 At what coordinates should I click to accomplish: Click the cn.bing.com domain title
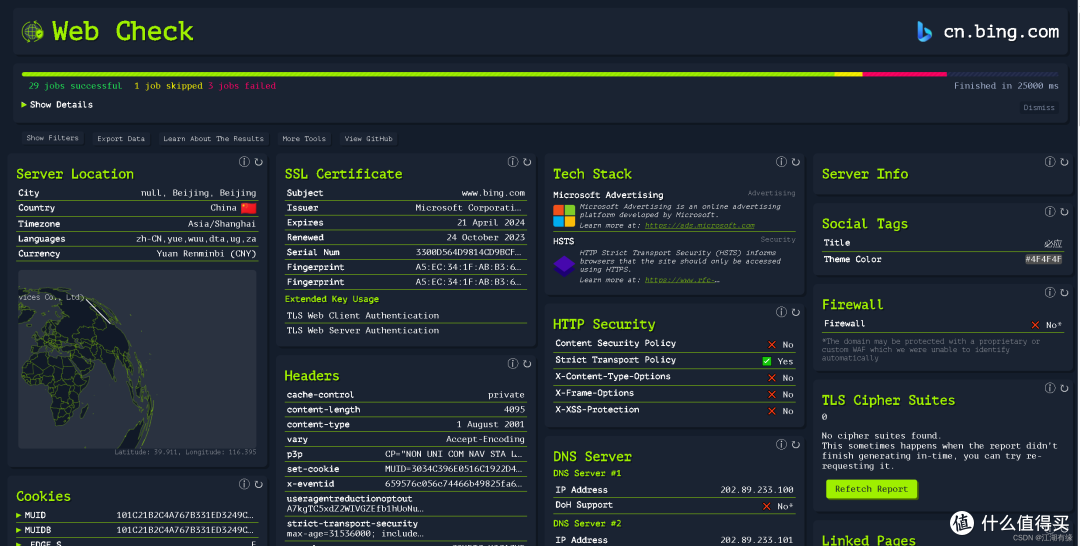[x=1001, y=32]
